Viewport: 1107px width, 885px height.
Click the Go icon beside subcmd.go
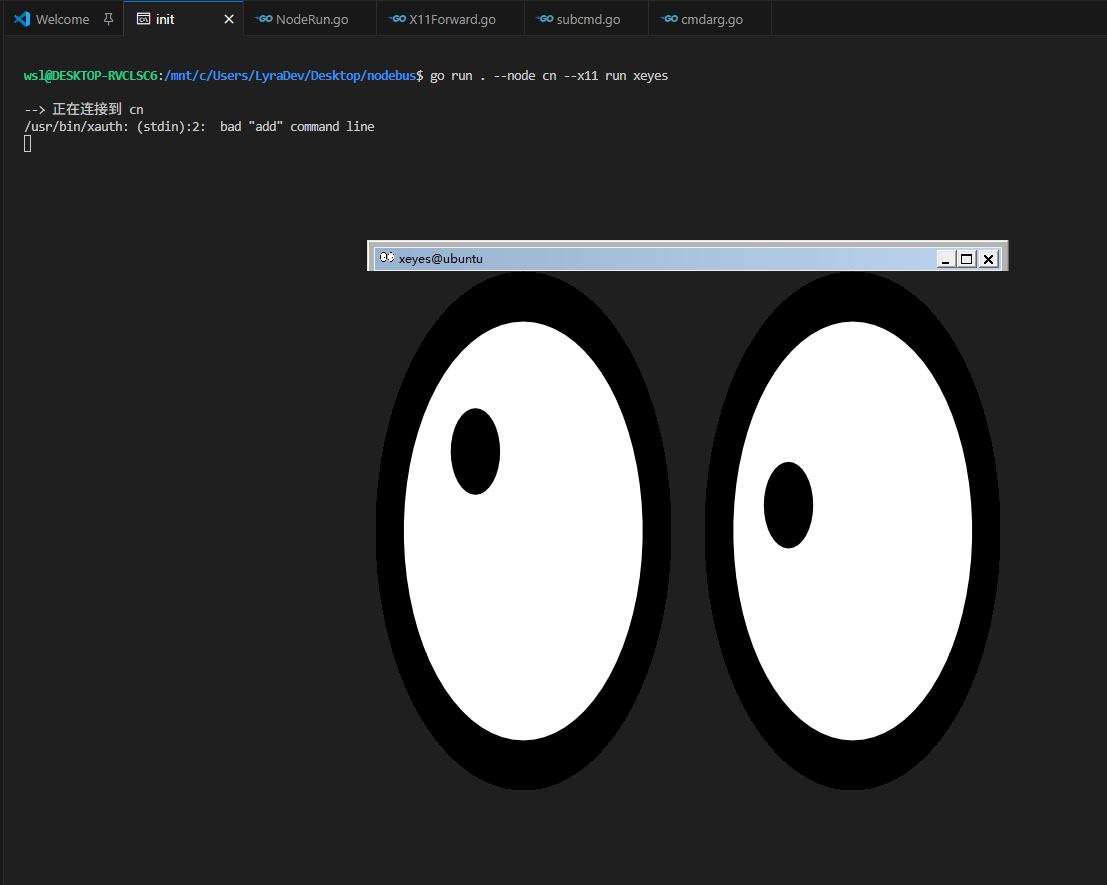[544, 19]
